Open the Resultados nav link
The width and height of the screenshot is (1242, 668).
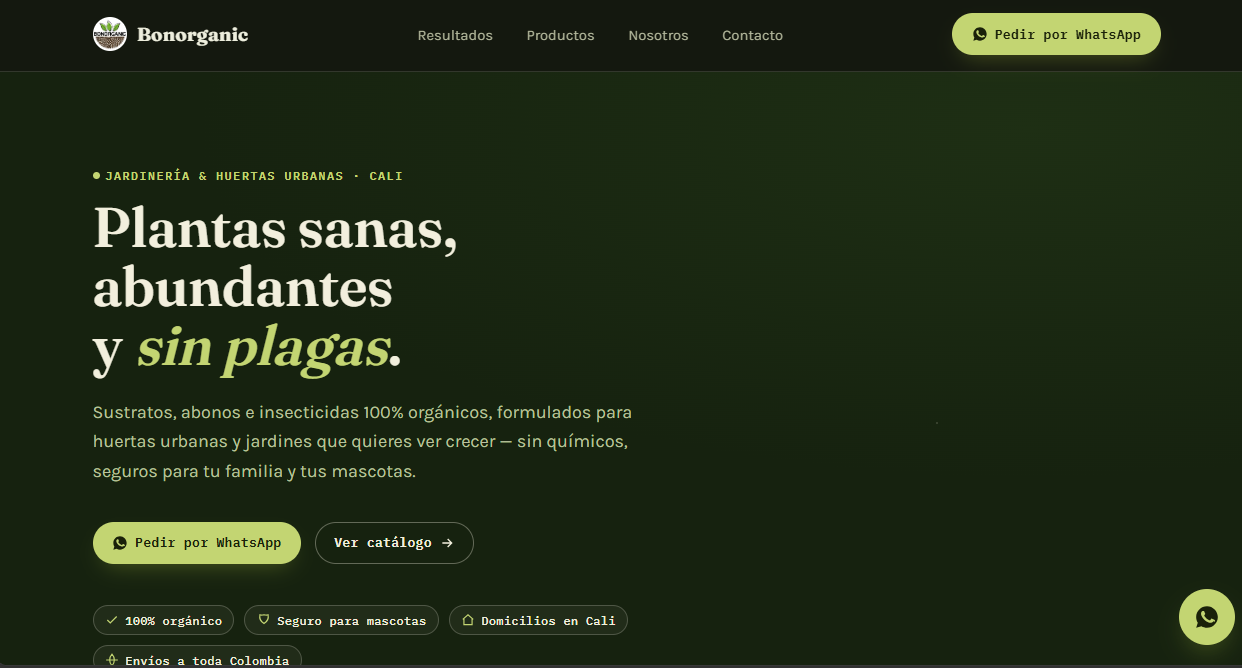pyautogui.click(x=455, y=35)
